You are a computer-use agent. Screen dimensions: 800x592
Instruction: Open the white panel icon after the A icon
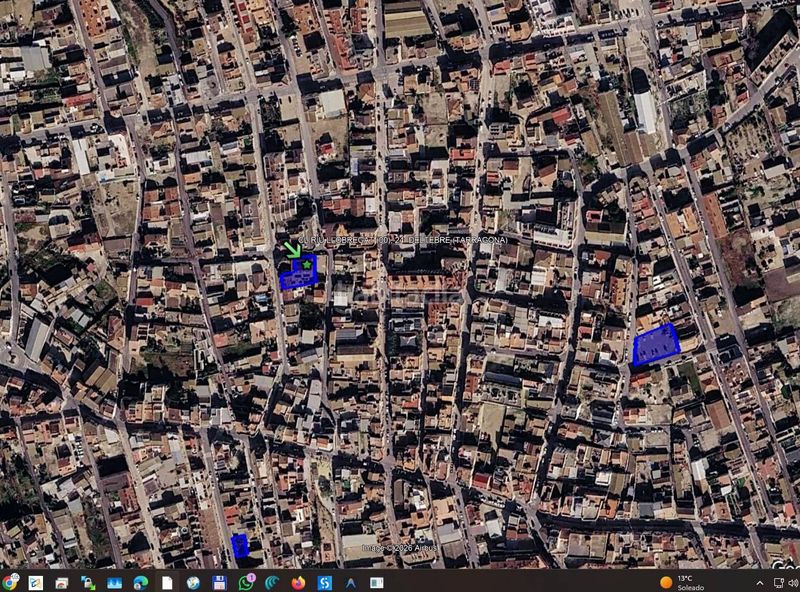coord(377,582)
